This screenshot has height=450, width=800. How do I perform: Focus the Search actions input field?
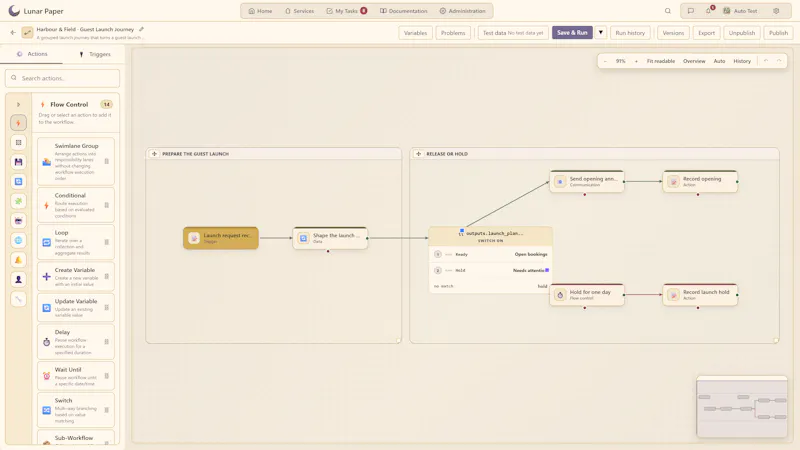point(63,78)
